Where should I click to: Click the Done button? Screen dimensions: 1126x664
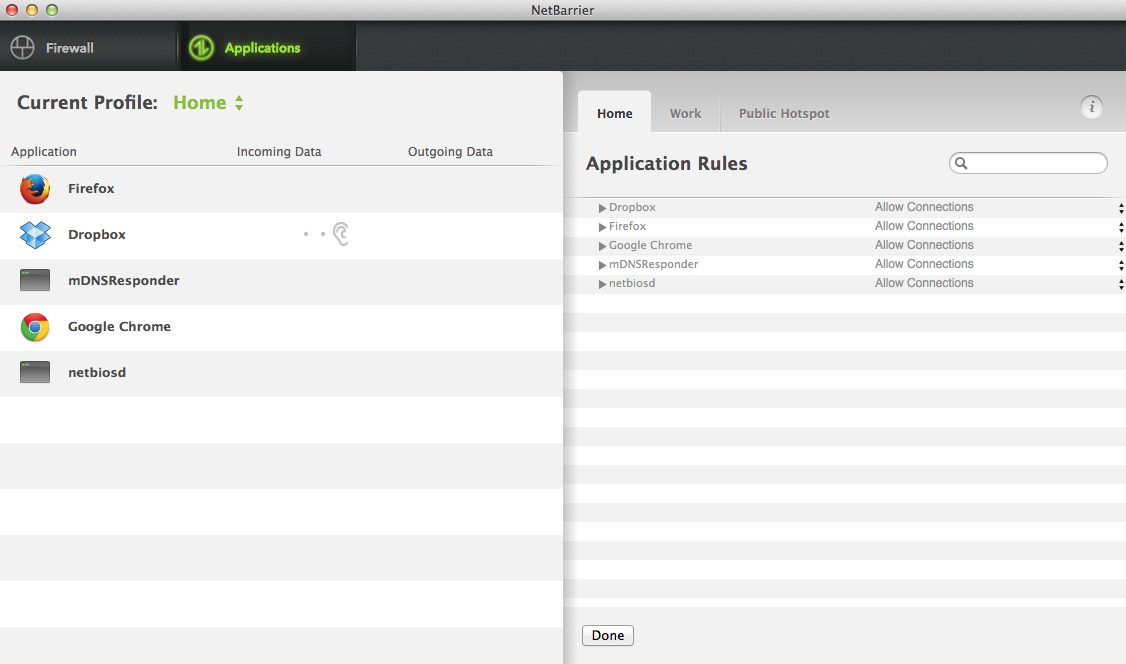pyautogui.click(x=608, y=635)
